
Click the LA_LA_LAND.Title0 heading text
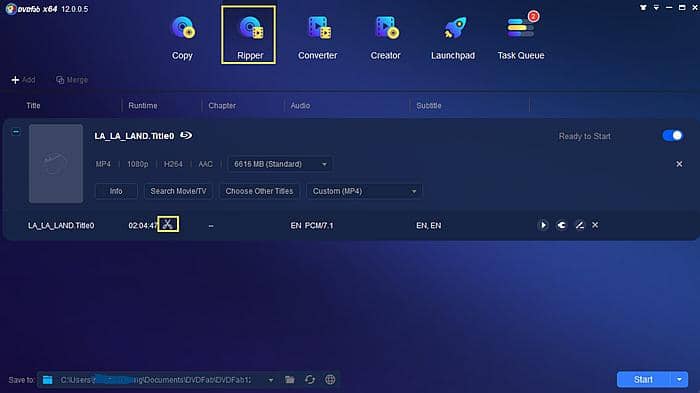[x=134, y=136]
